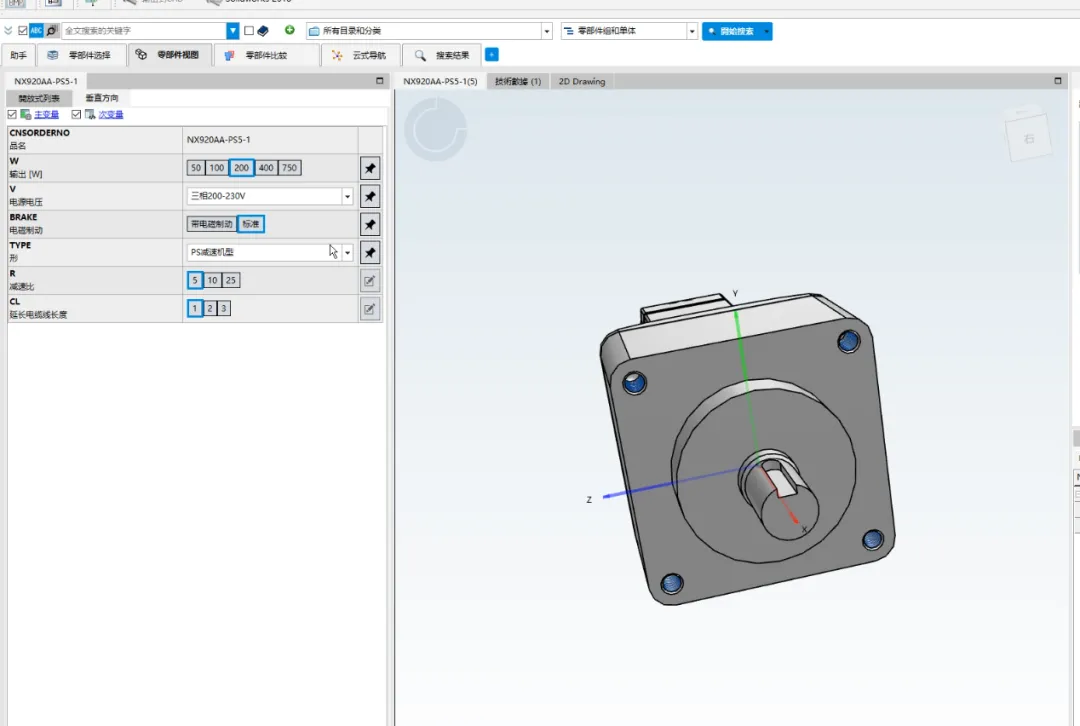
Task: Toggle the 主变量 checkbox
Action: pyautogui.click(x=12, y=114)
